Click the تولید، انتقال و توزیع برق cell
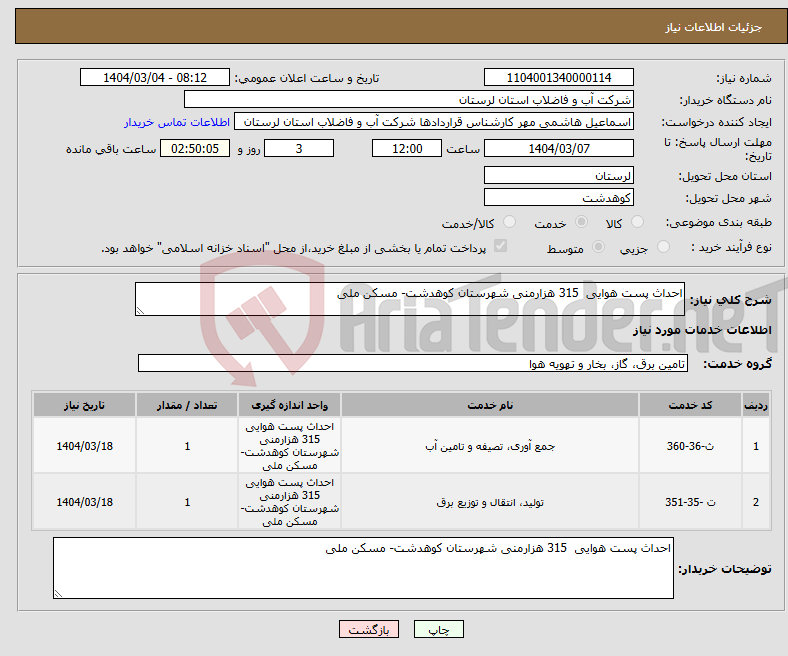The image size is (788, 656). (x=490, y=502)
